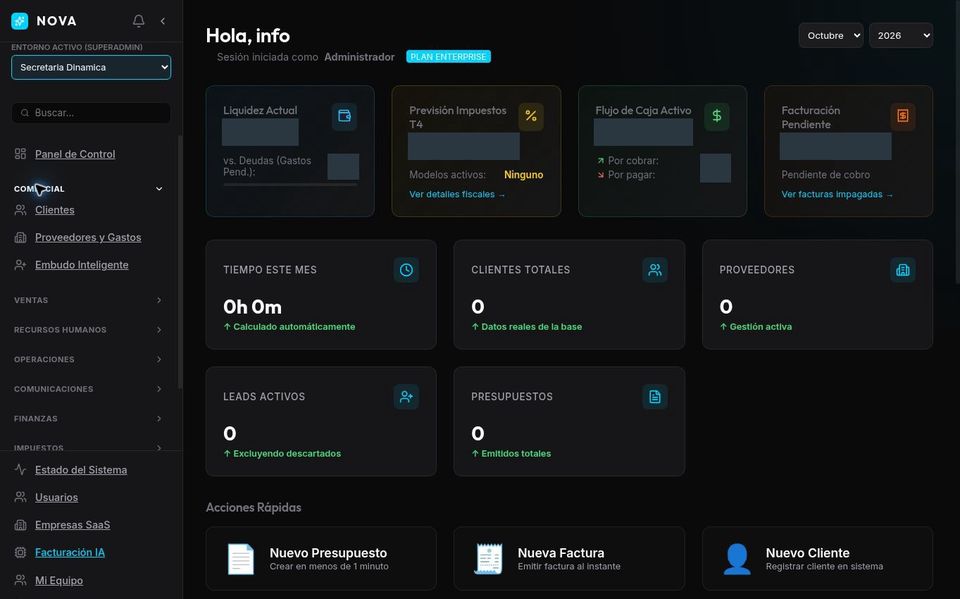Click 'Gestión activa' text in Proveedores
The image size is (960, 599).
[760, 326]
